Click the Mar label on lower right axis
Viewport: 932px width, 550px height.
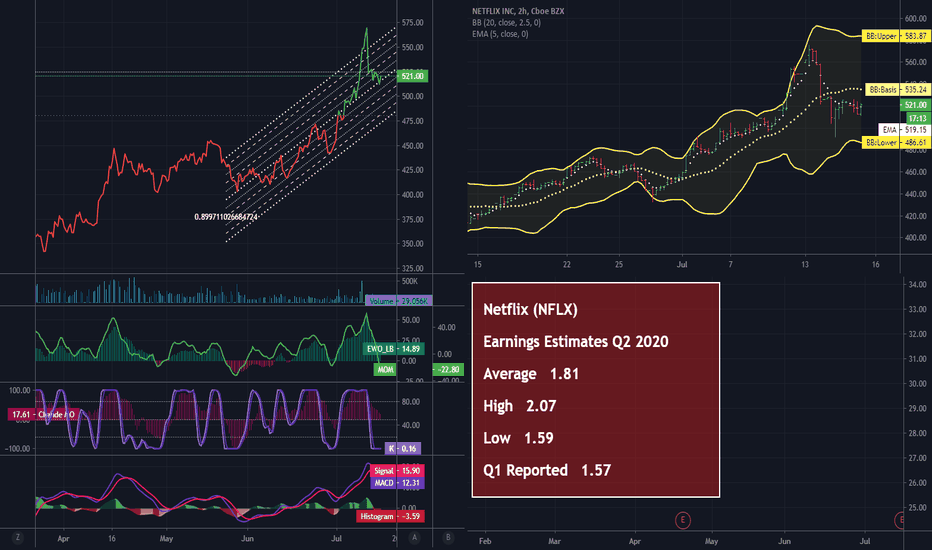pos(554,541)
